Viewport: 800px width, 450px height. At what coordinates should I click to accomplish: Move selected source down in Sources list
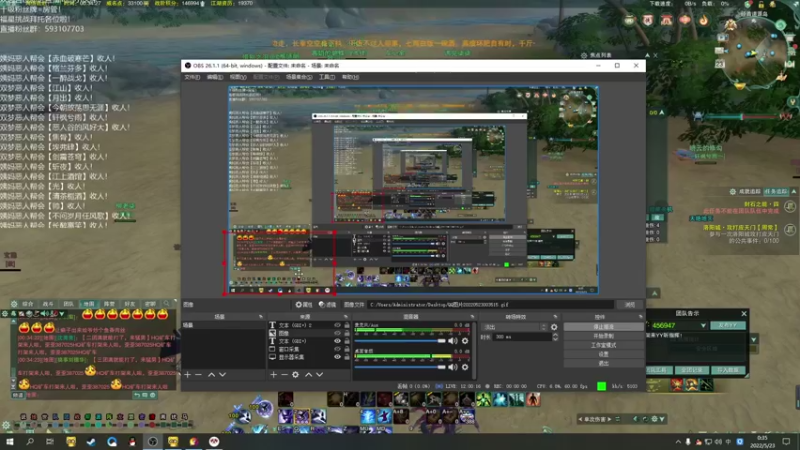[319, 374]
